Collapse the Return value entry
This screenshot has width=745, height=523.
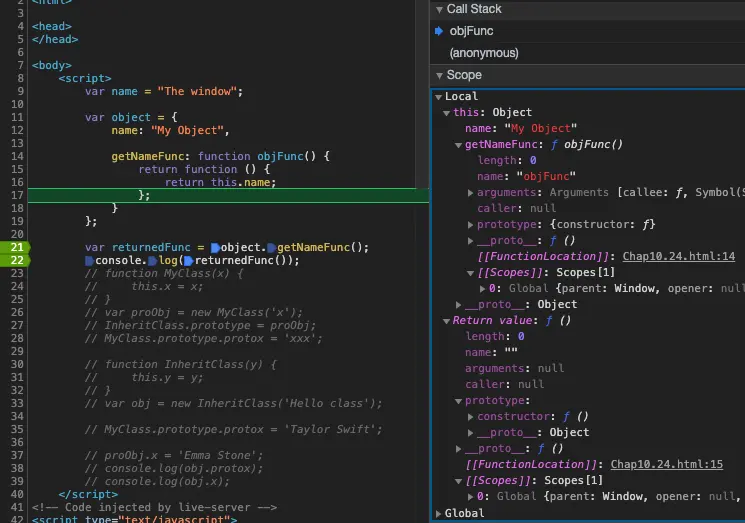(447, 321)
